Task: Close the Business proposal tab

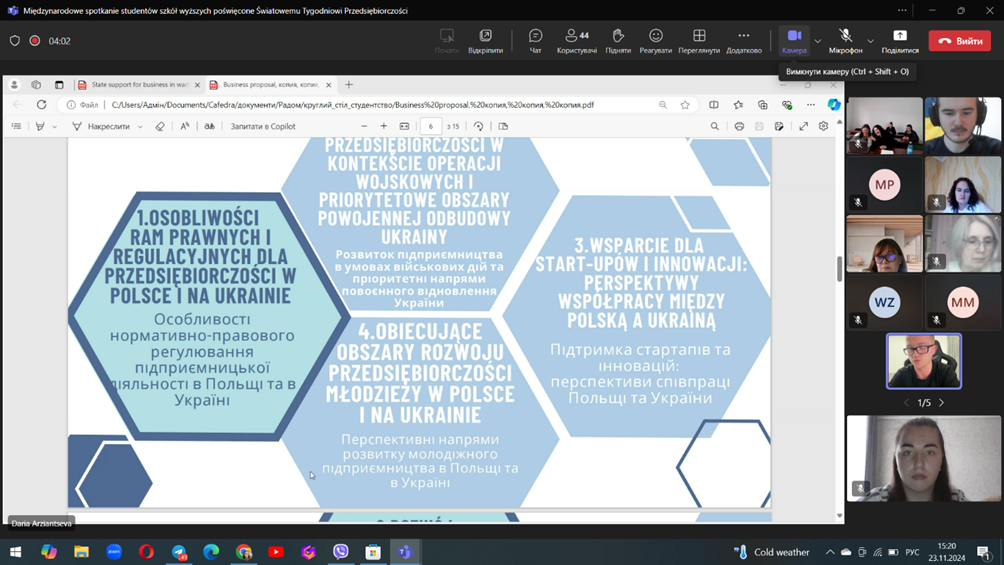Action: click(328, 85)
